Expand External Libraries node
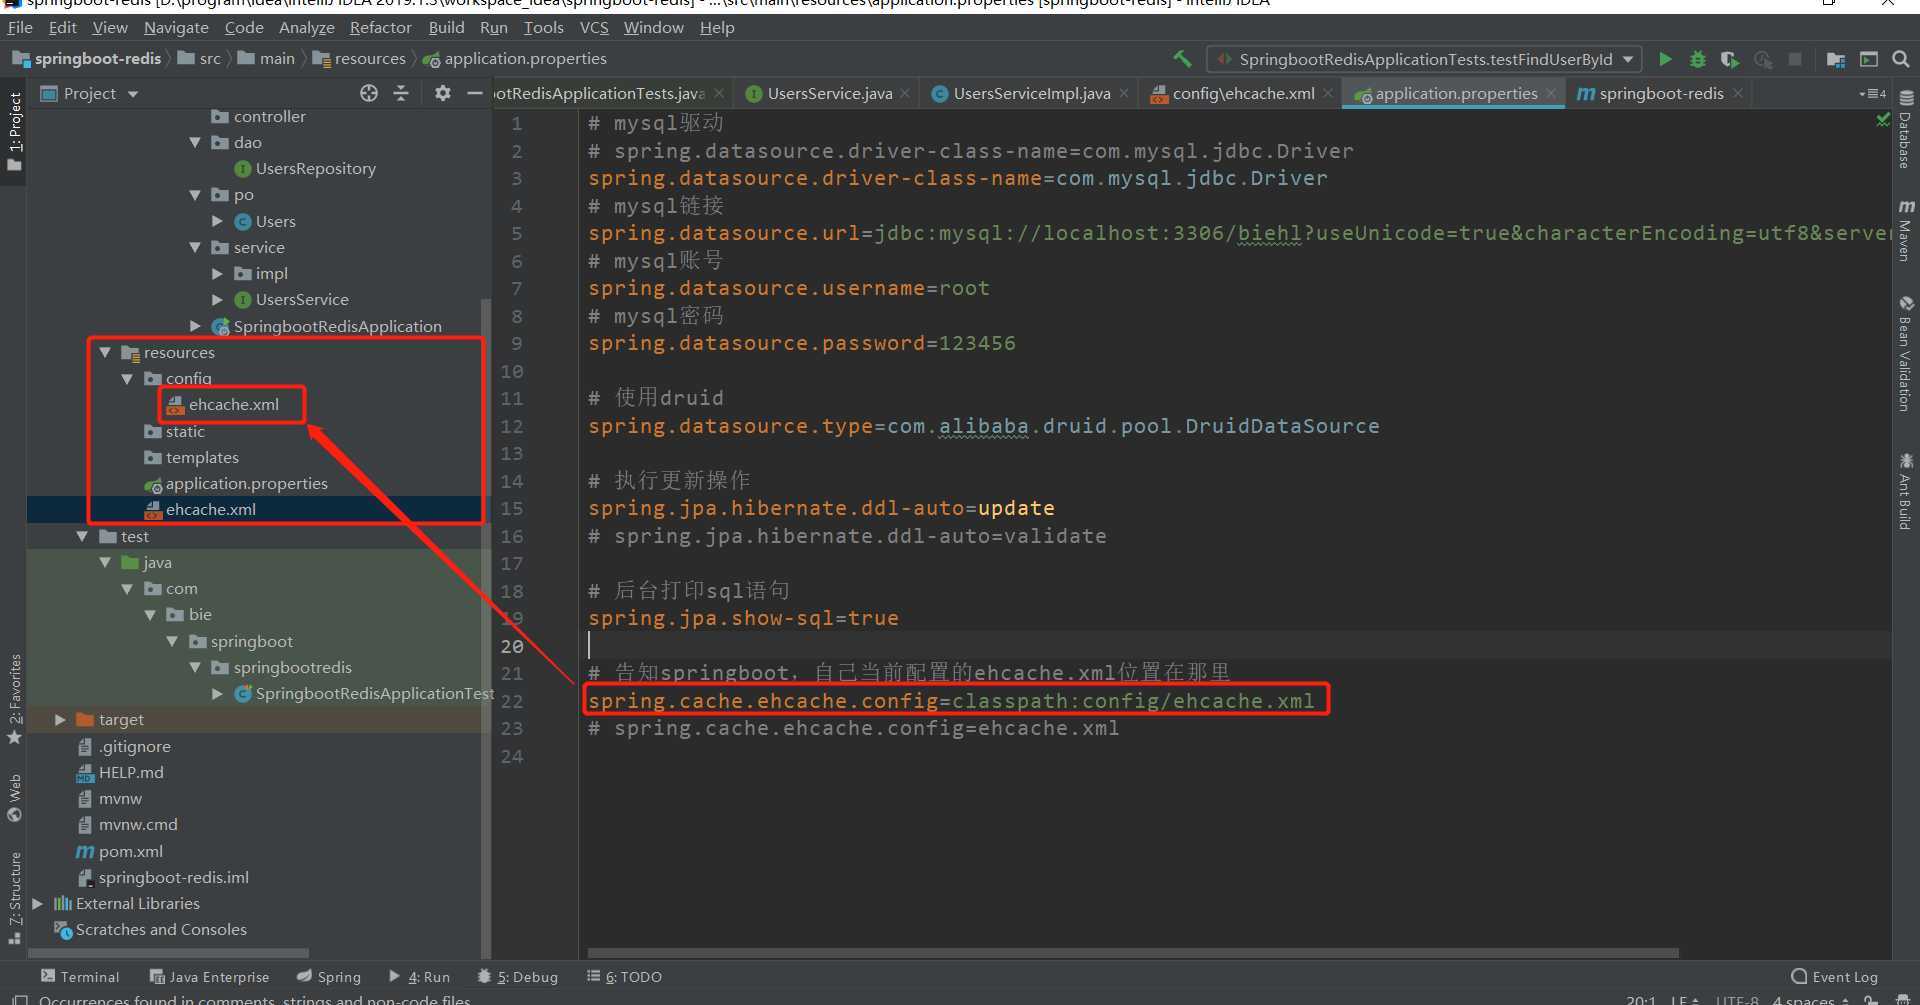Image resolution: width=1920 pixels, height=1005 pixels. click(x=37, y=904)
